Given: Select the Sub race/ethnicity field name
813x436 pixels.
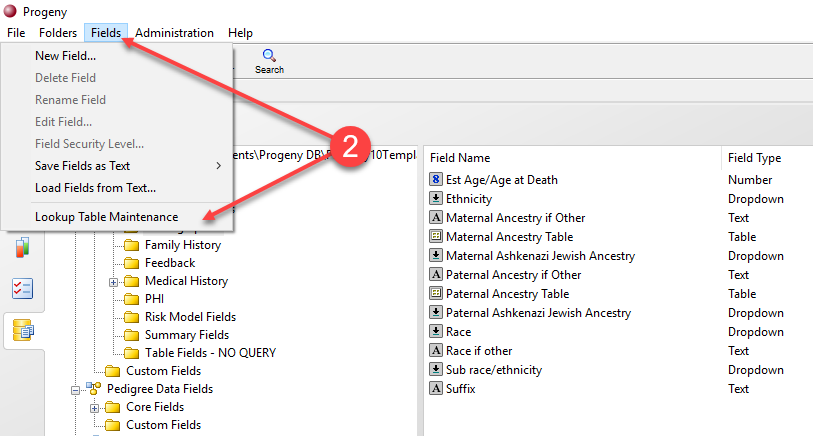Looking at the screenshot, I should [x=494, y=370].
